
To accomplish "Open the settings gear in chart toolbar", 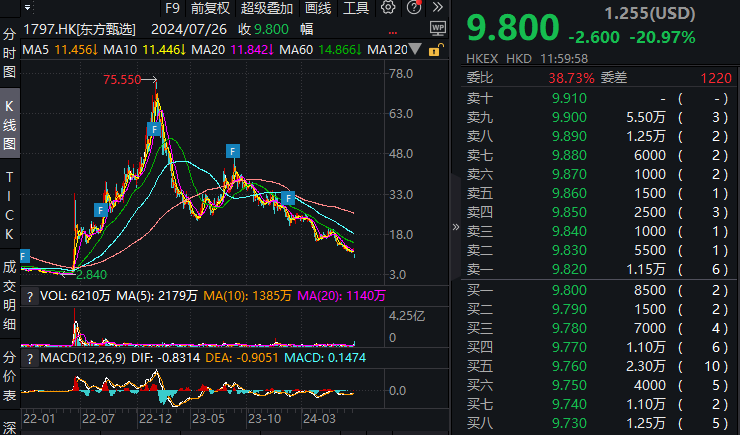I will click(388, 8).
